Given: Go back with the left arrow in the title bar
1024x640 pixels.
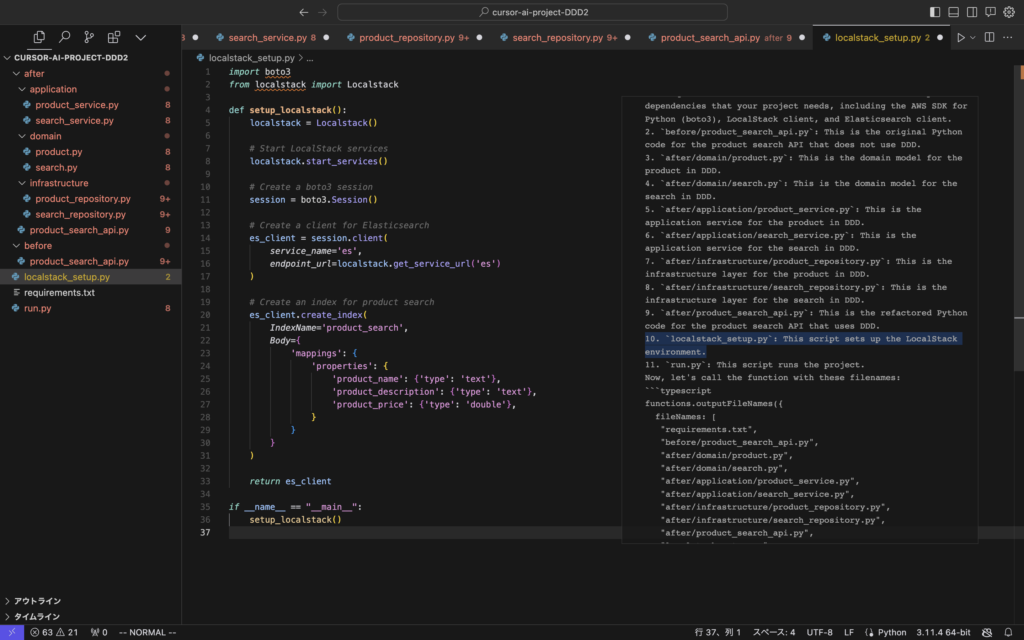Looking at the screenshot, I should tap(304, 12).
